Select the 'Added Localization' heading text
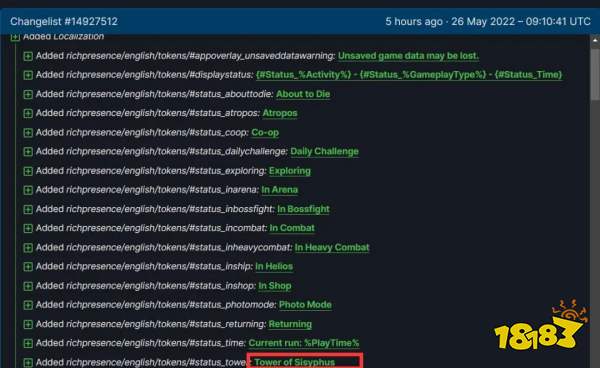Screen dimensions: 600x368 tap(64, 37)
